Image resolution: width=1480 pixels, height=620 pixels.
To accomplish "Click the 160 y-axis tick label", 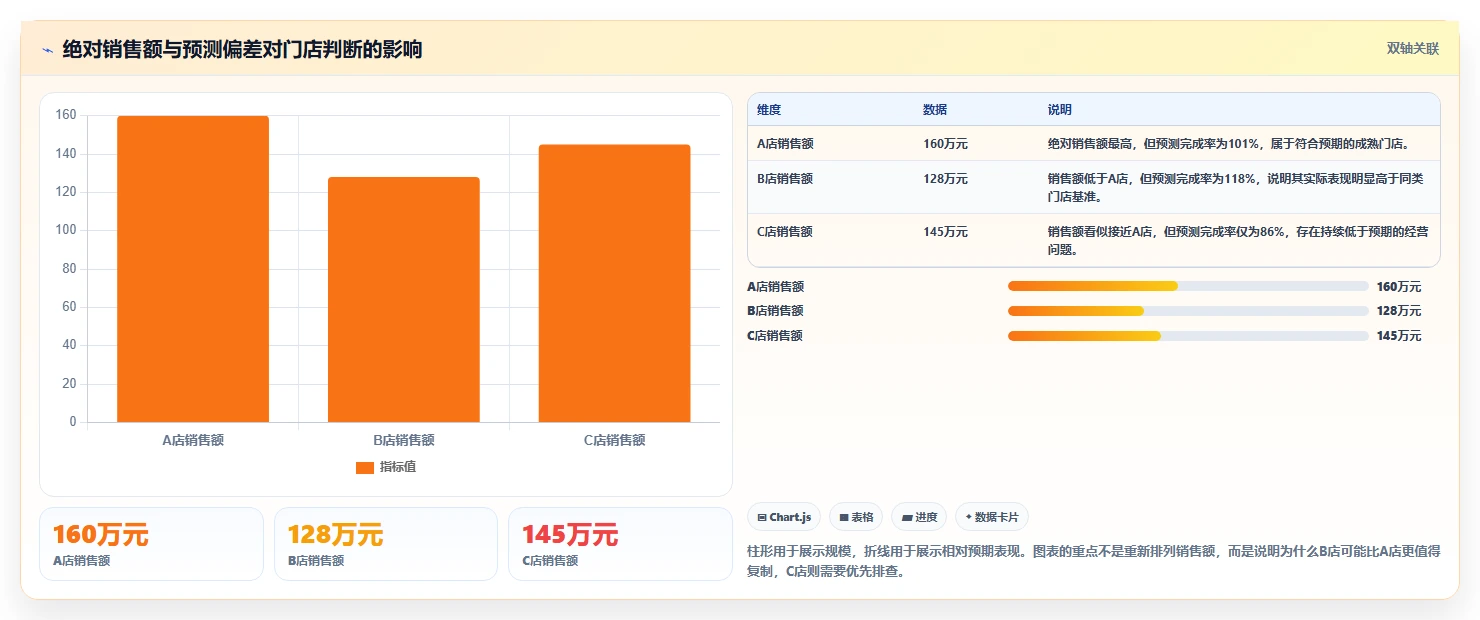I will tap(66, 115).
